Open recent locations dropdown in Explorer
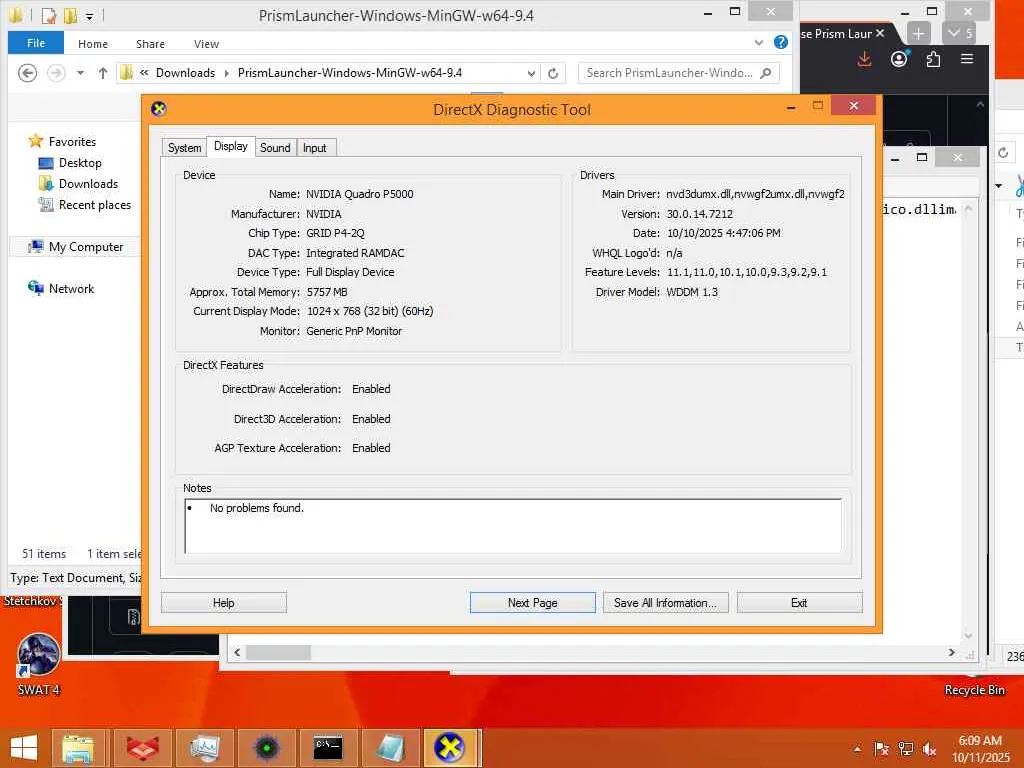 80,72
